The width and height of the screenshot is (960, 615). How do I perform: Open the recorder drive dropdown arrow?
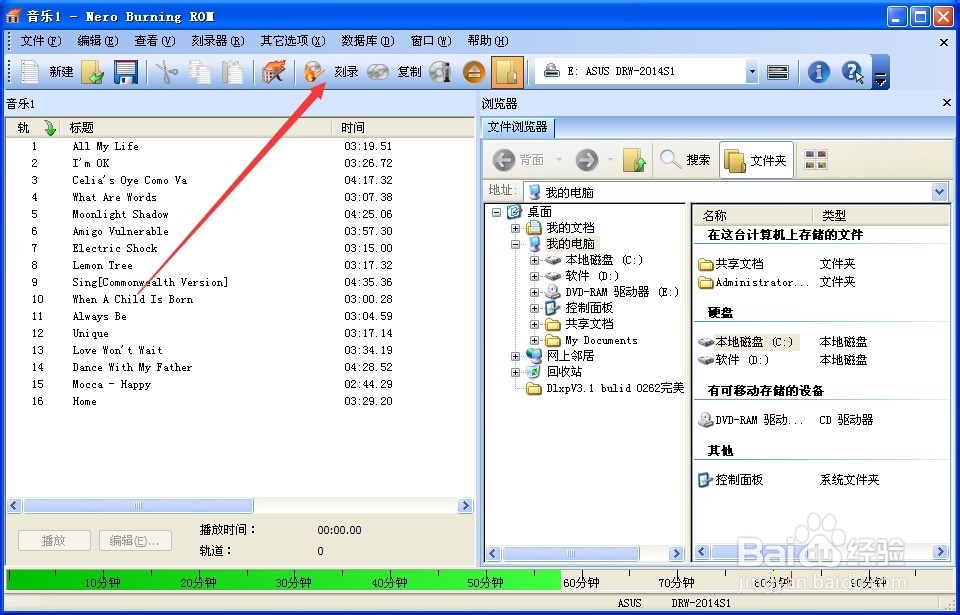[752, 72]
